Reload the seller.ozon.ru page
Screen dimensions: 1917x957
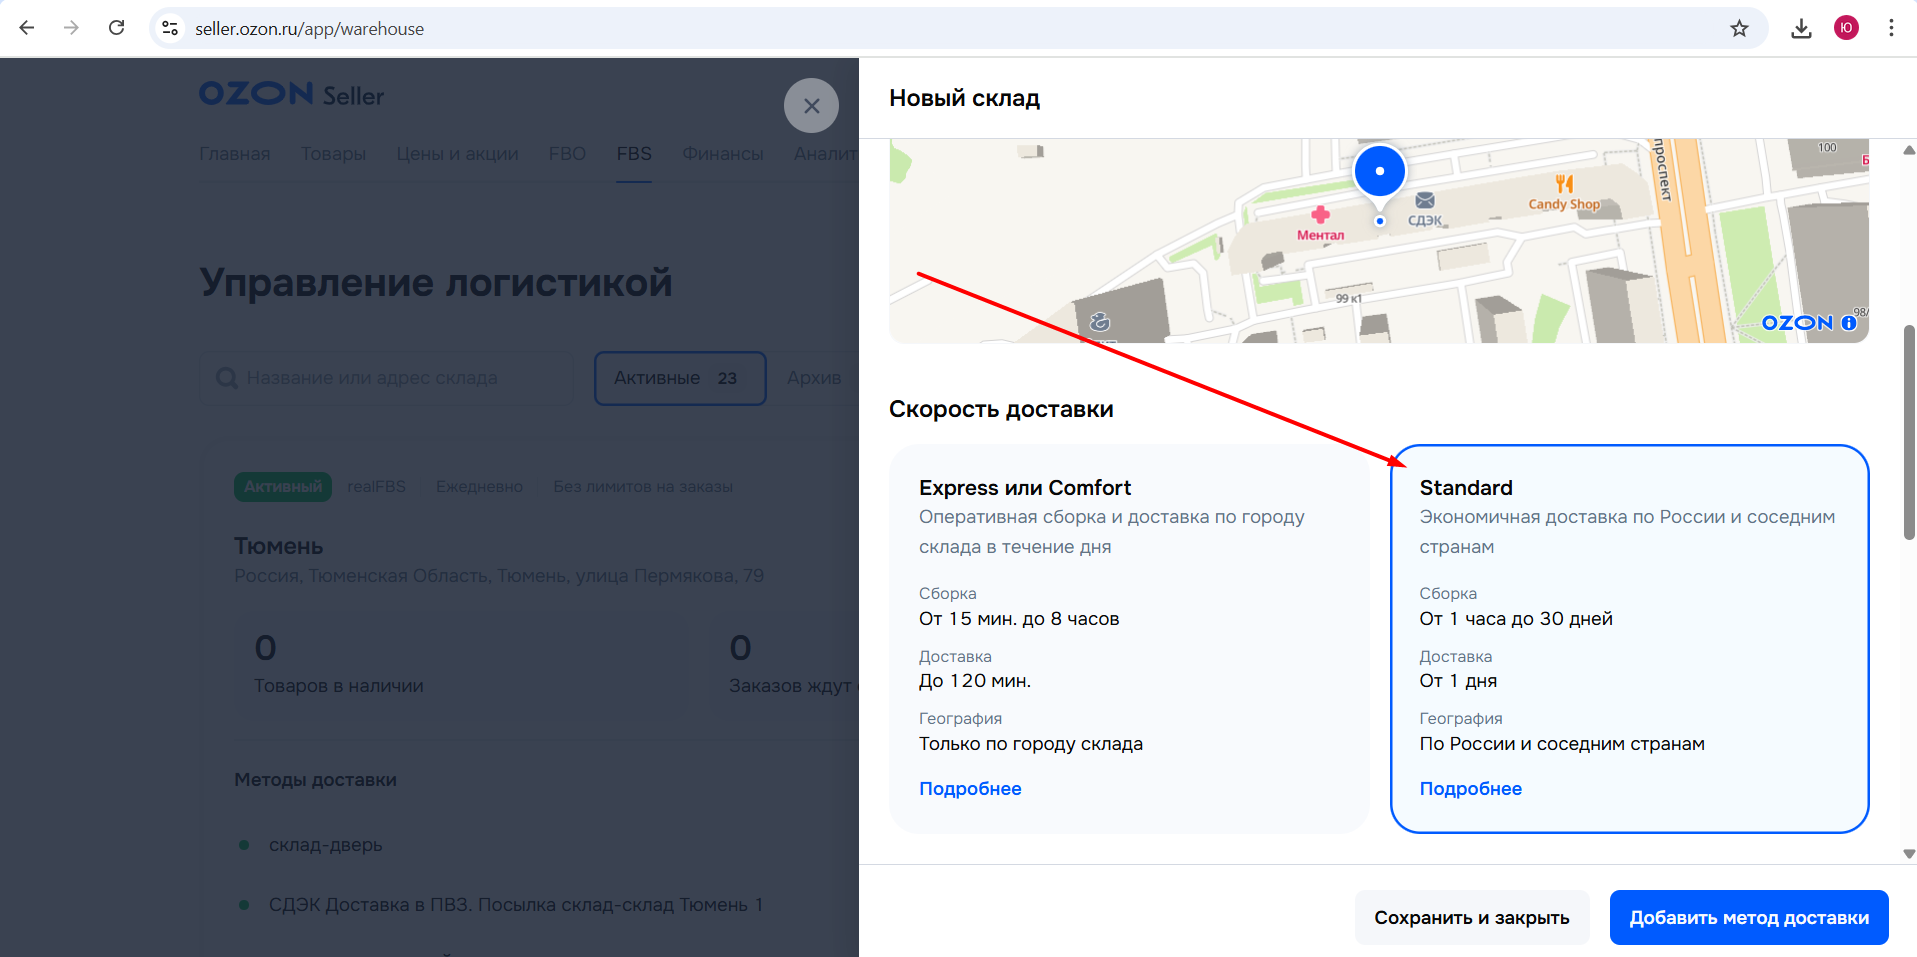coord(117,28)
